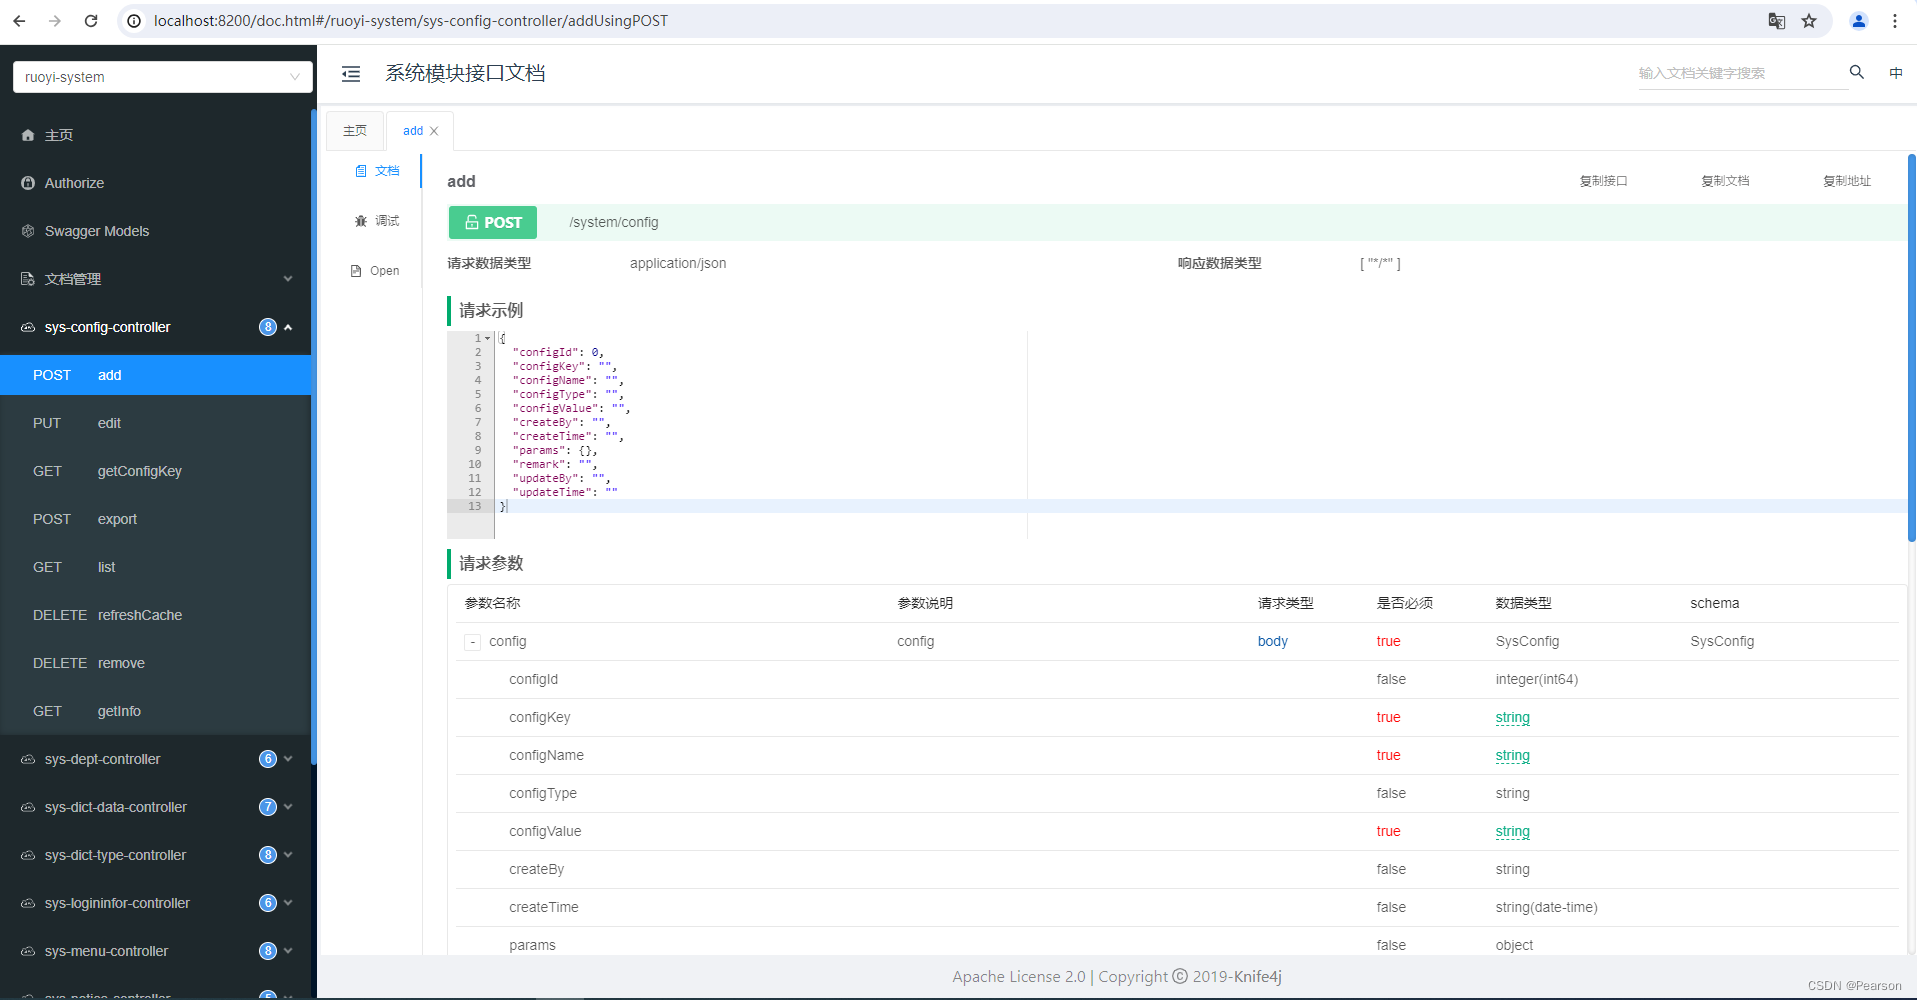
Task: Click the home icon beside 主页
Action: coord(28,135)
